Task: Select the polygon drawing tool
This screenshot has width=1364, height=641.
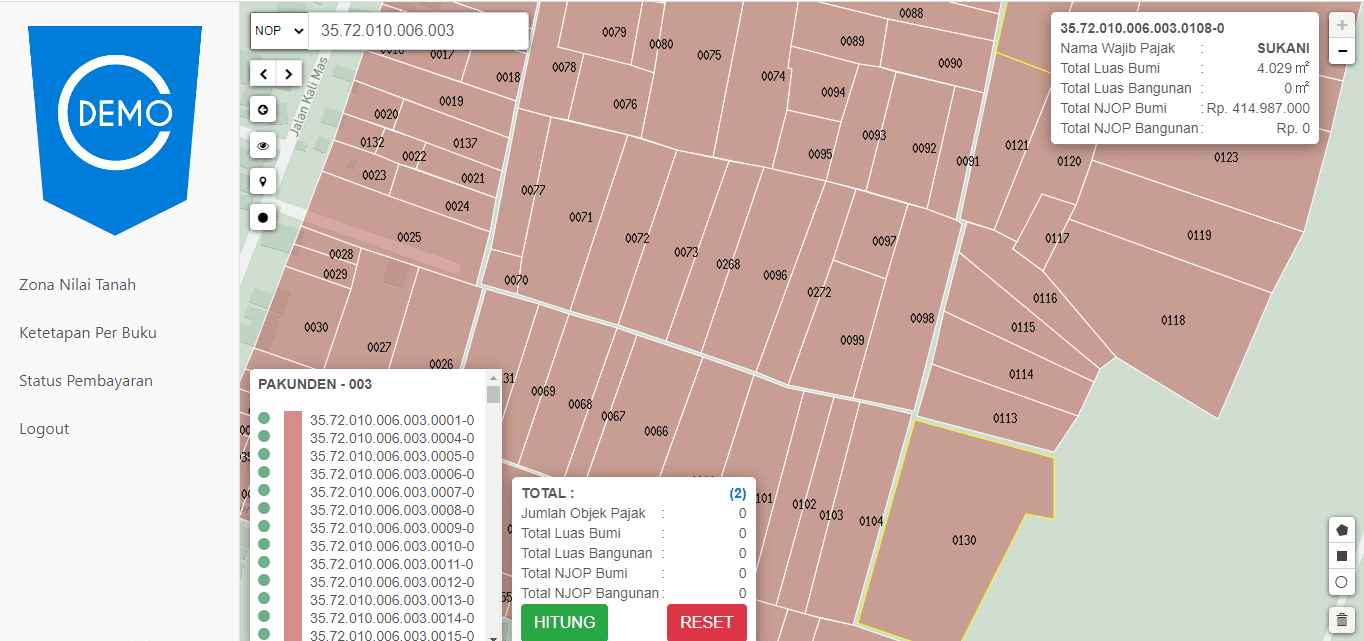Action: (1341, 529)
